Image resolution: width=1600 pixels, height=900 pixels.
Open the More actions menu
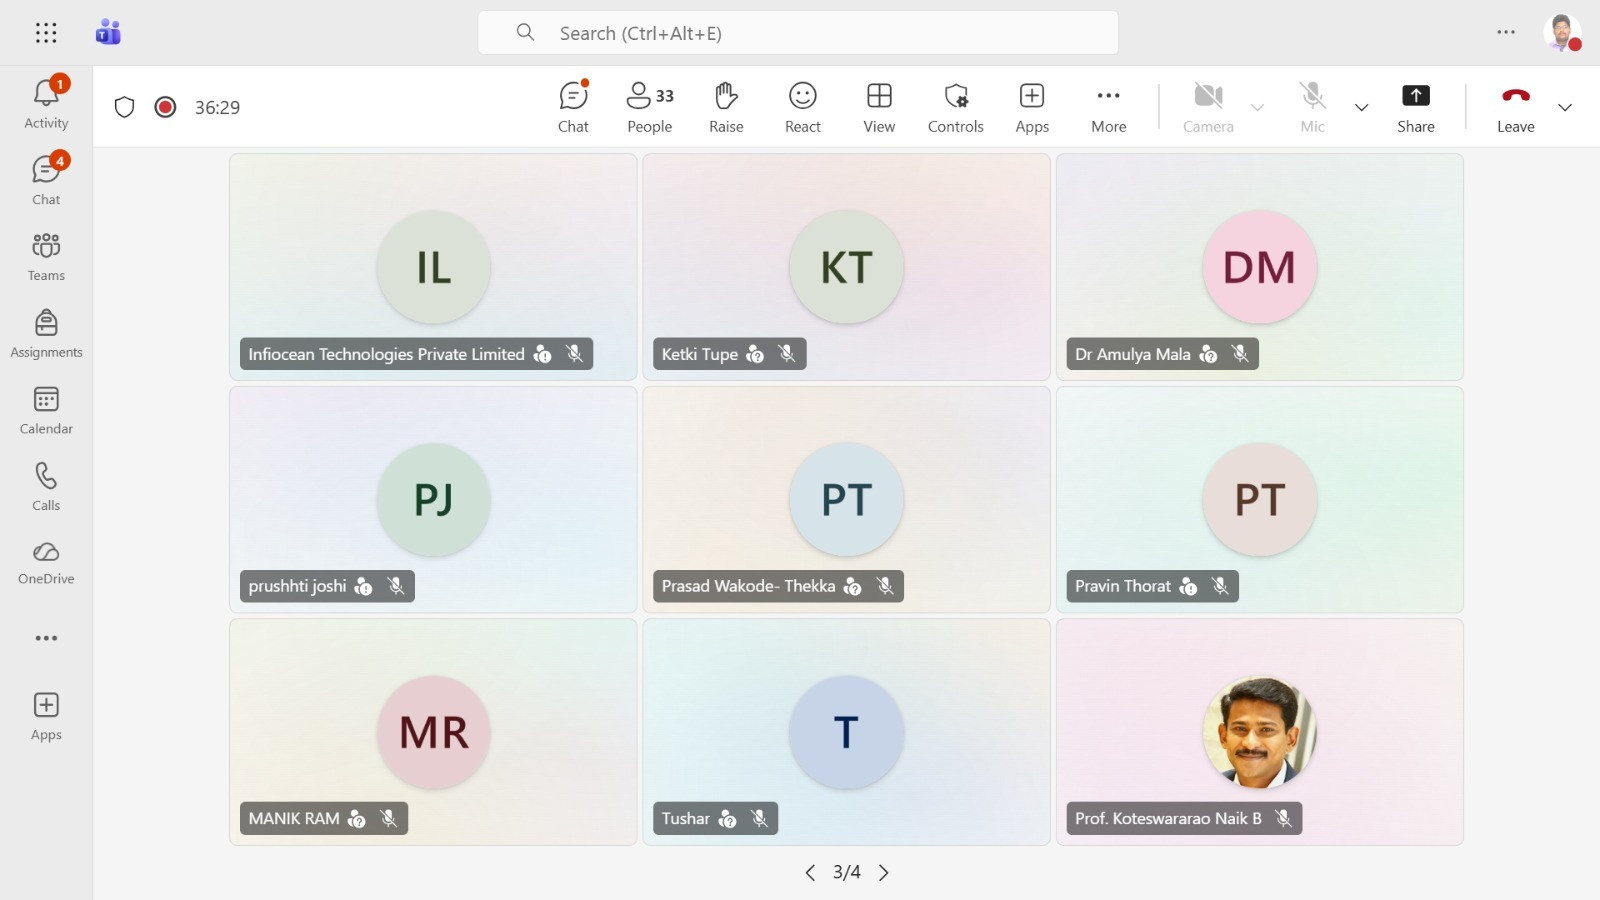click(x=1108, y=106)
